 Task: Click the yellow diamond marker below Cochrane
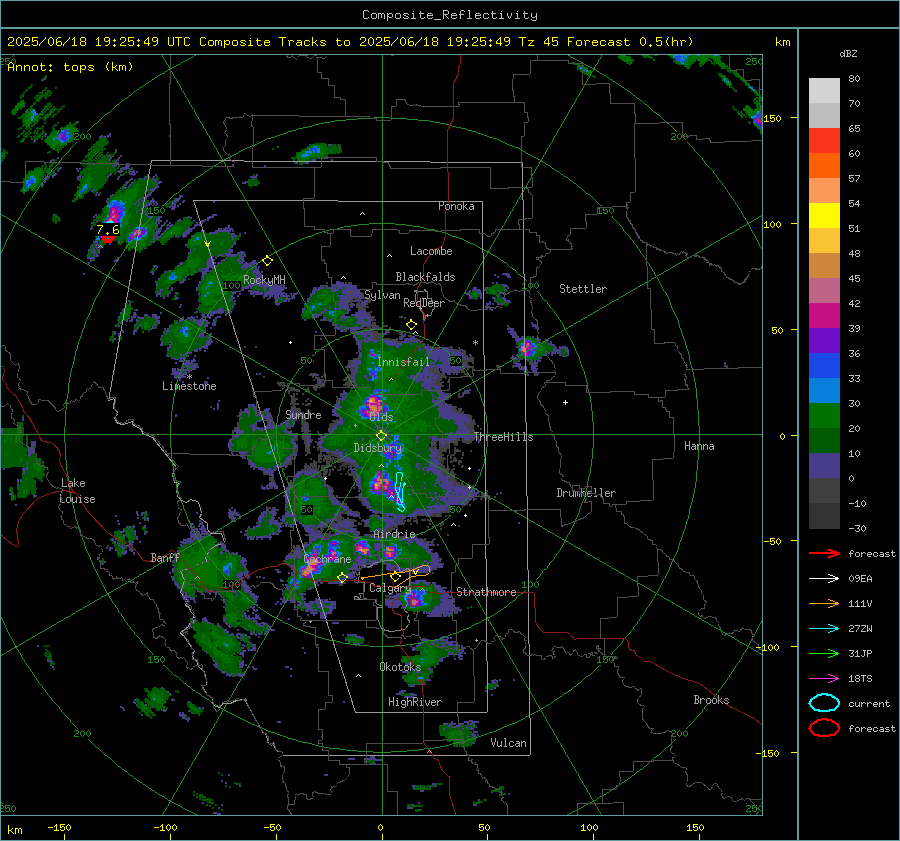coord(342,578)
